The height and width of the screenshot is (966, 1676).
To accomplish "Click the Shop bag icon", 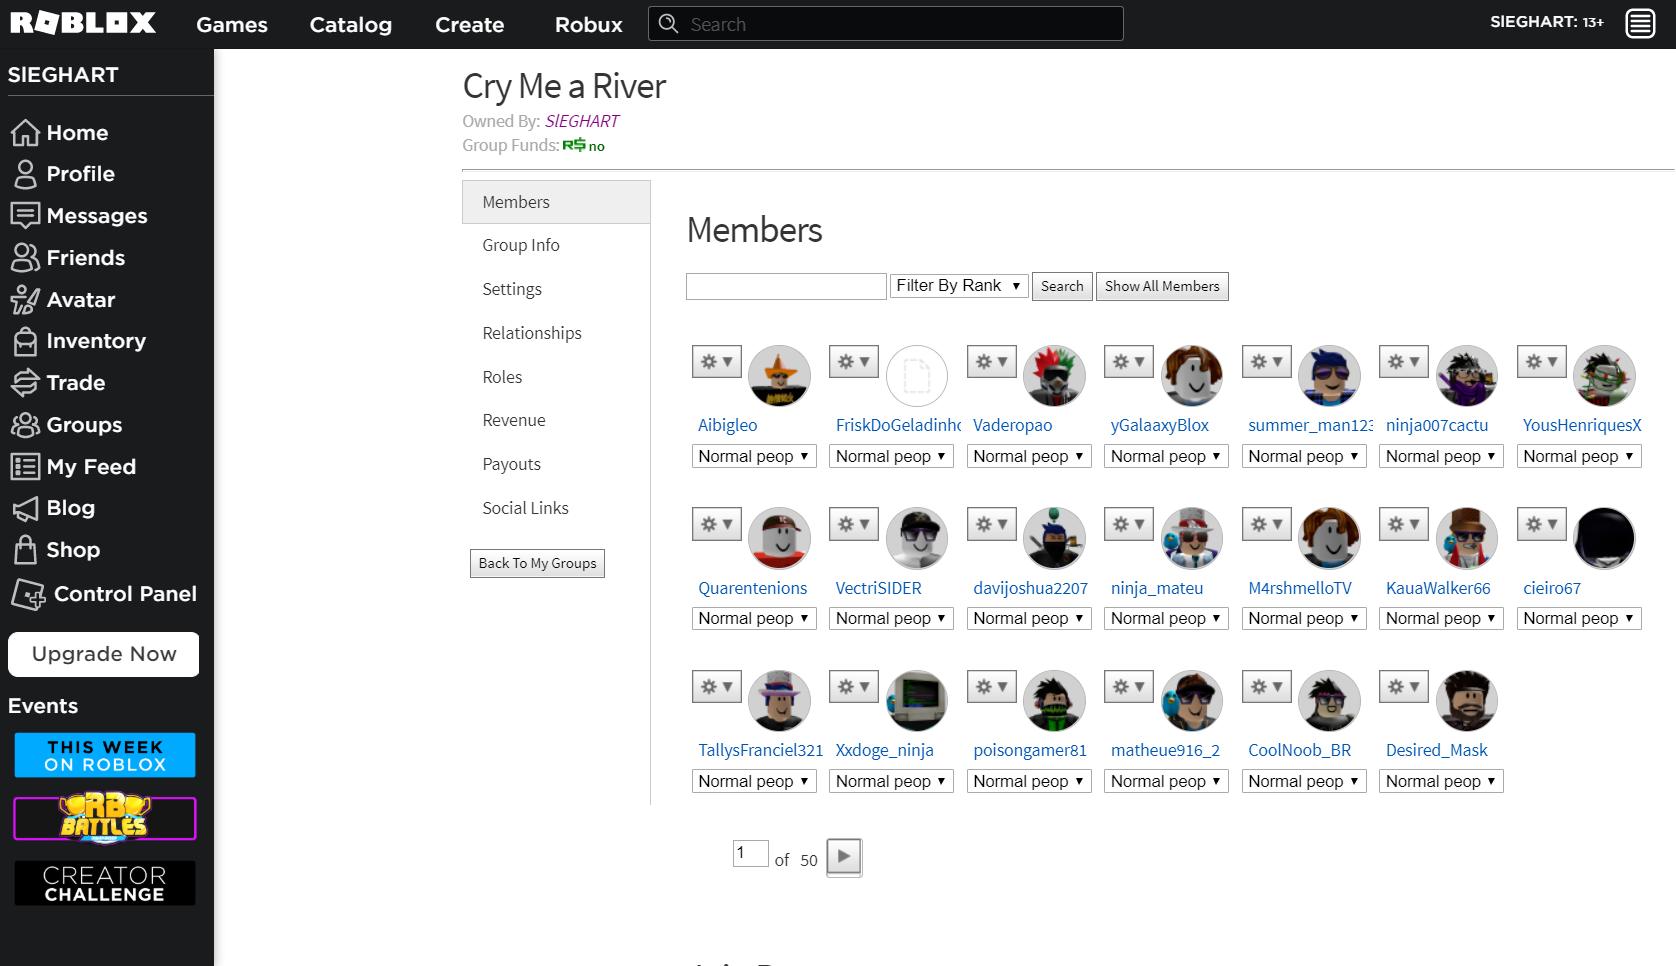I will tap(25, 550).
